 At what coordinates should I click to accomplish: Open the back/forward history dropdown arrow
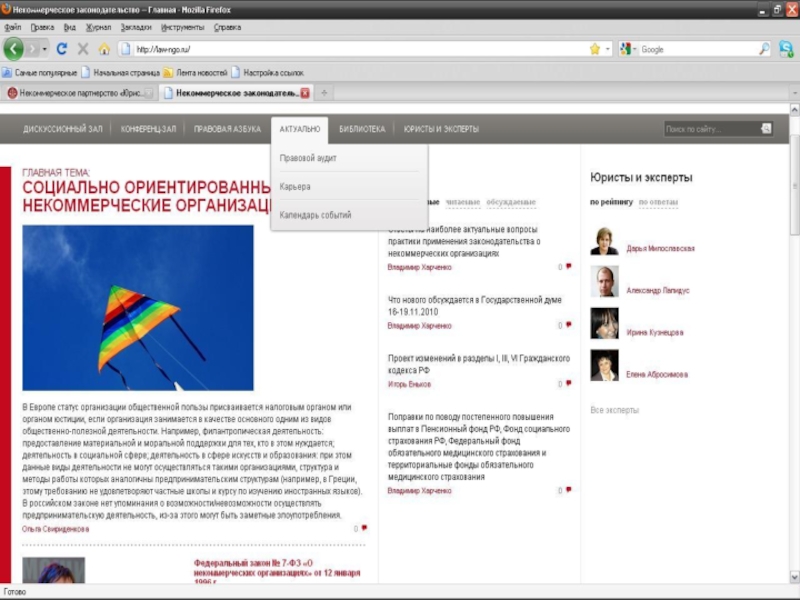(44, 49)
